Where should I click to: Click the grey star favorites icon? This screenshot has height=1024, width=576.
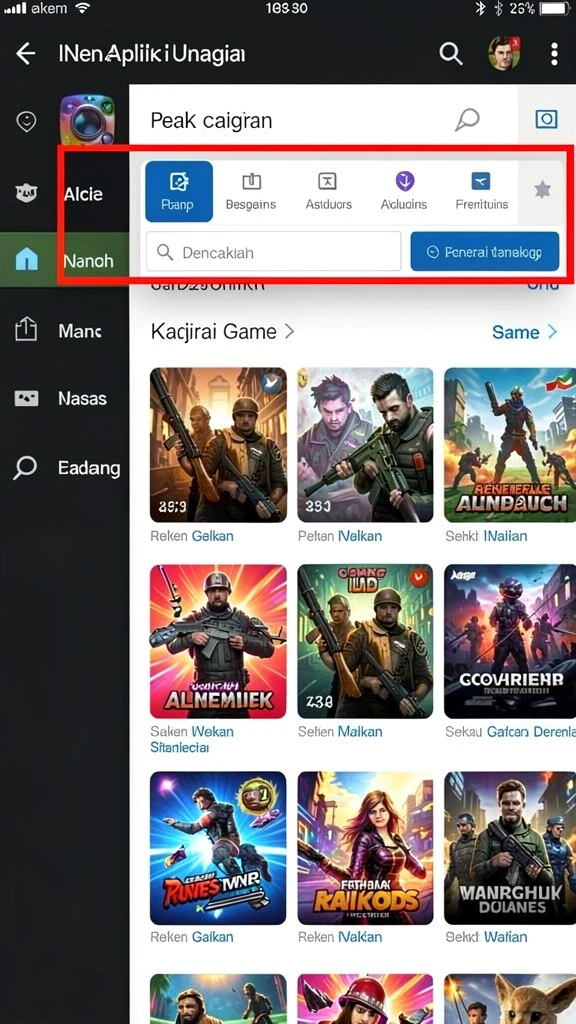(542, 190)
